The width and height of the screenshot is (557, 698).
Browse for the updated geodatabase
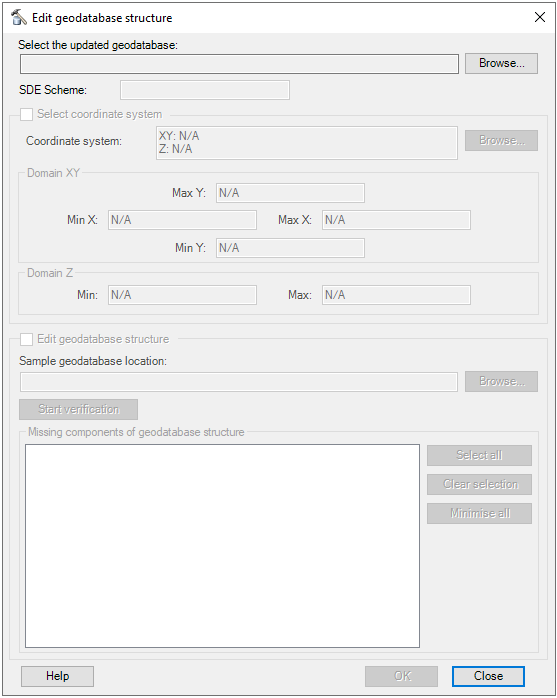(x=501, y=63)
